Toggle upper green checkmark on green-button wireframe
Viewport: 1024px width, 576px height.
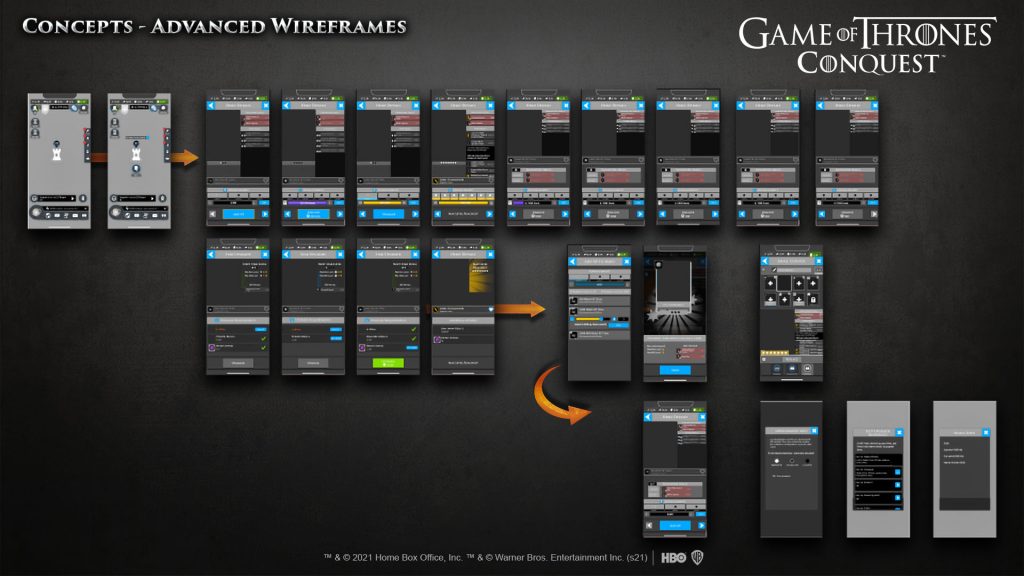[413, 329]
